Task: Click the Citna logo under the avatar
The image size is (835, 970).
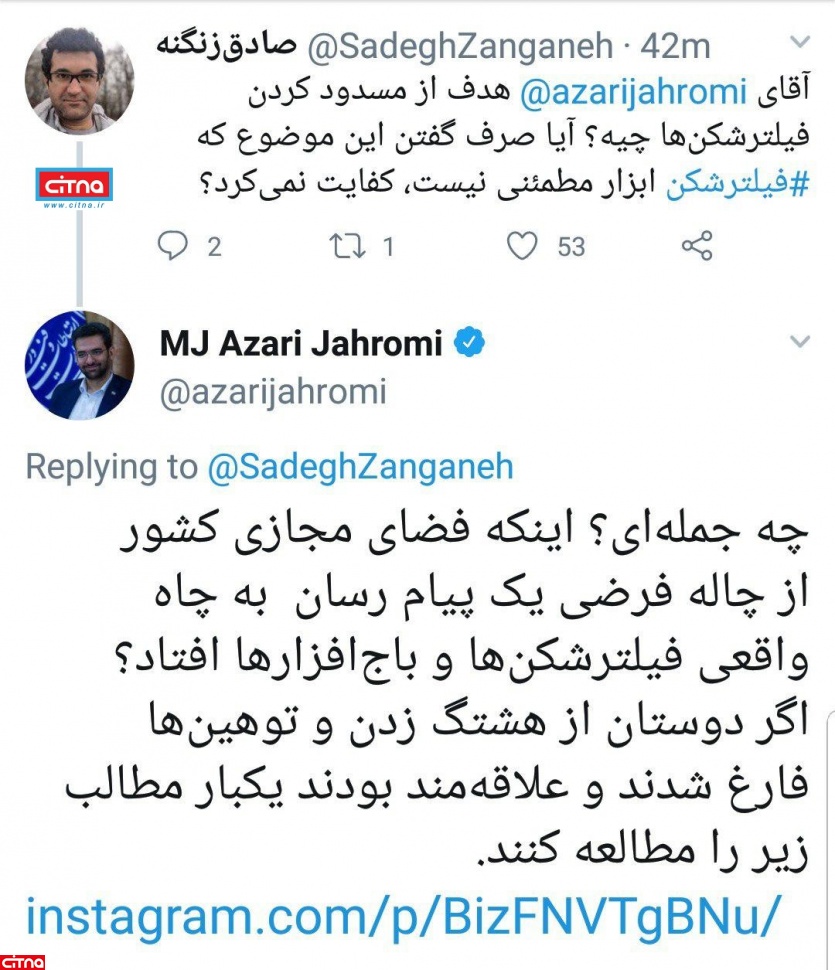Action: pyautogui.click(x=74, y=186)
